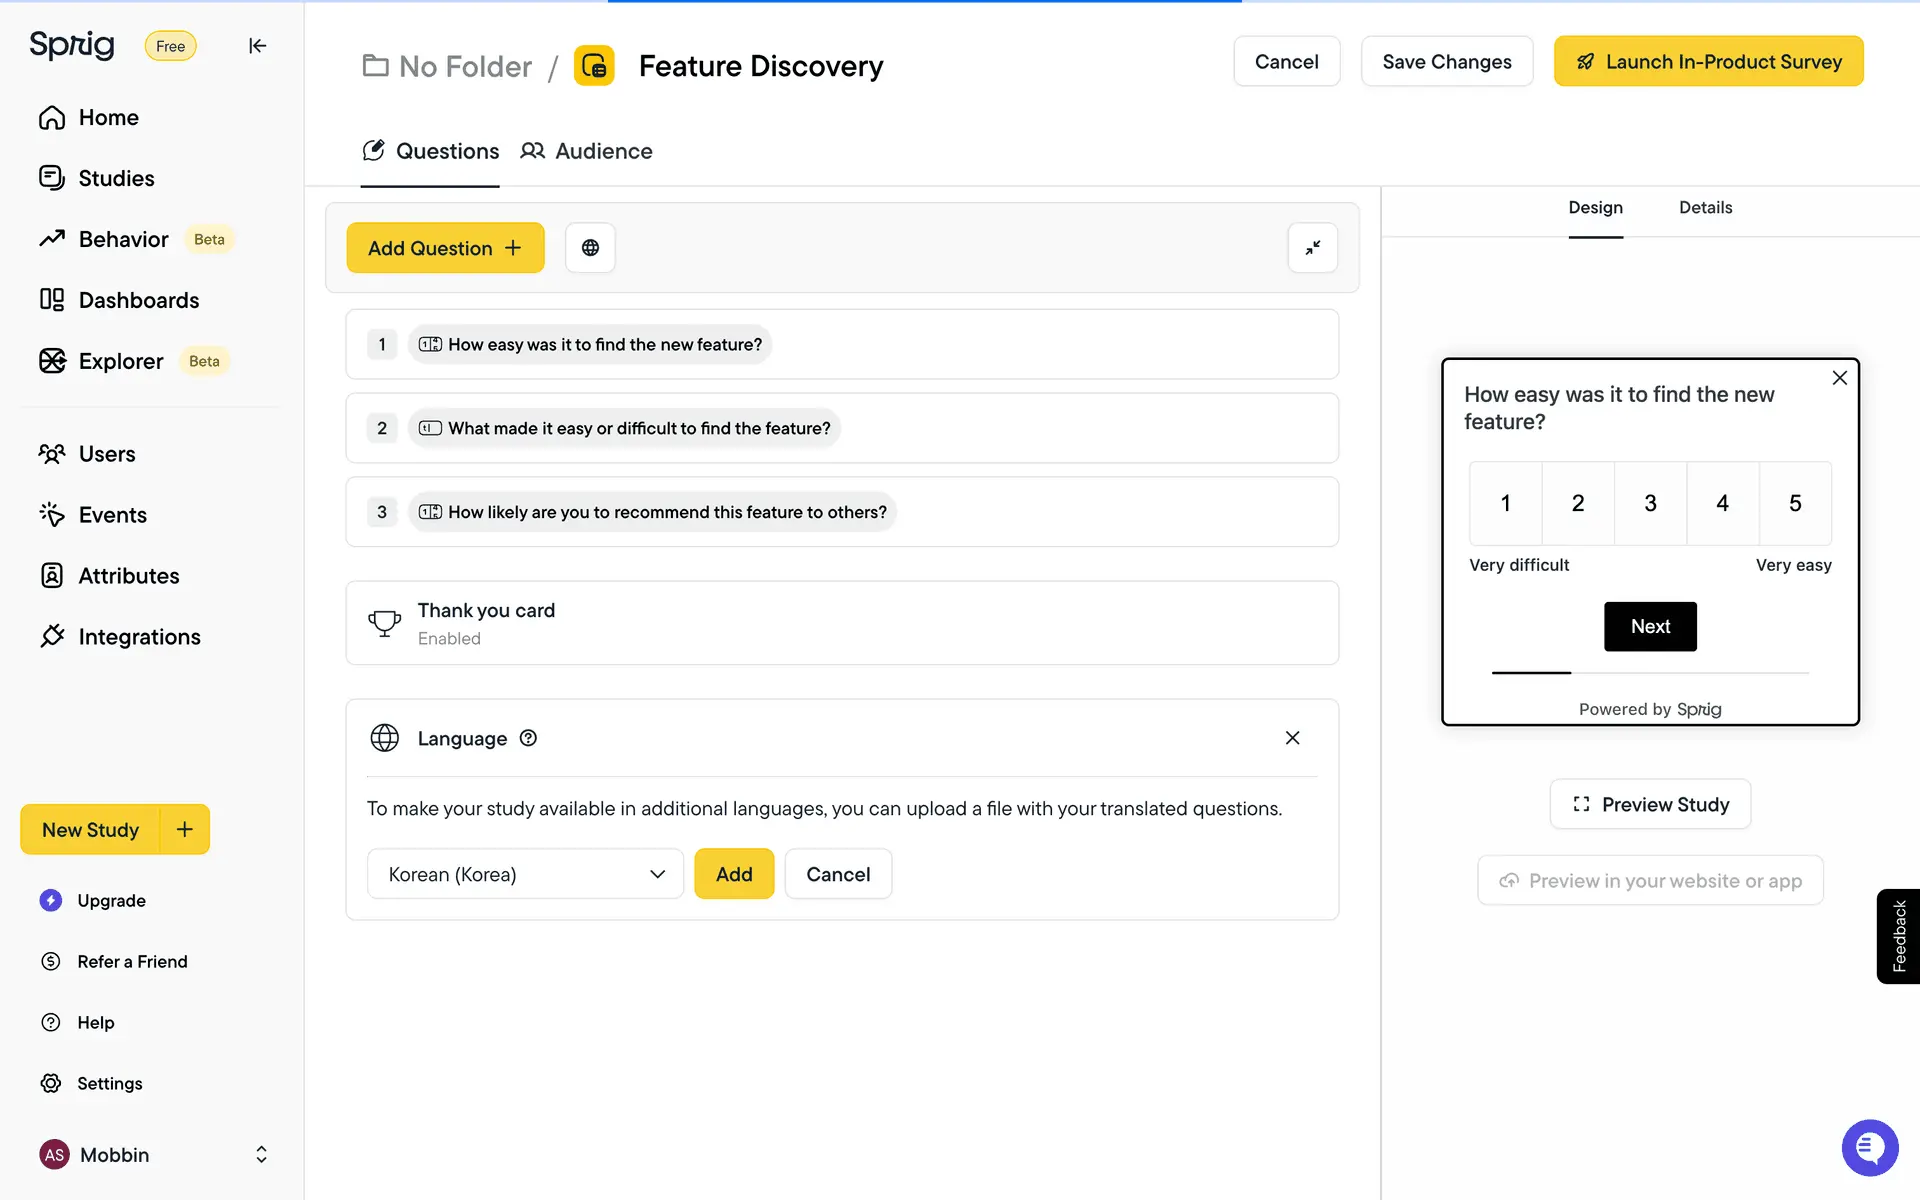
Task: Open the Korean (Korea) language dropdown
Action: [x=525, y=874]
